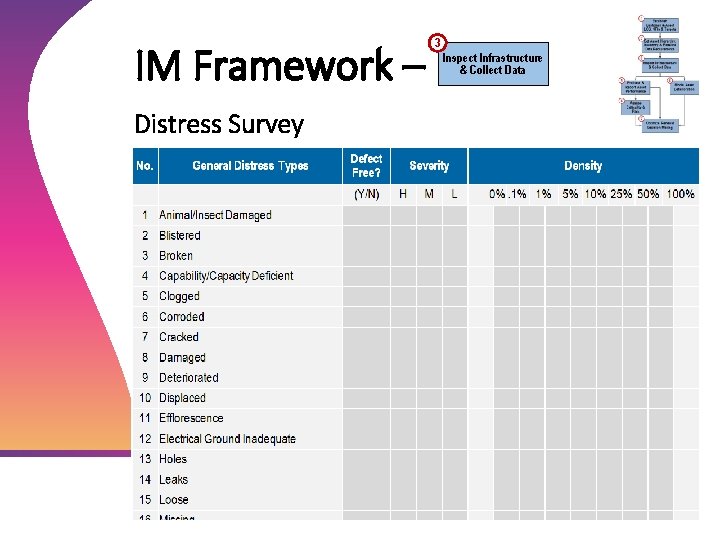Image resolution: width=720 pixels, height=540 pixels.
Task: Select the "Defect Free?" column header
Action: coord(366,166)
